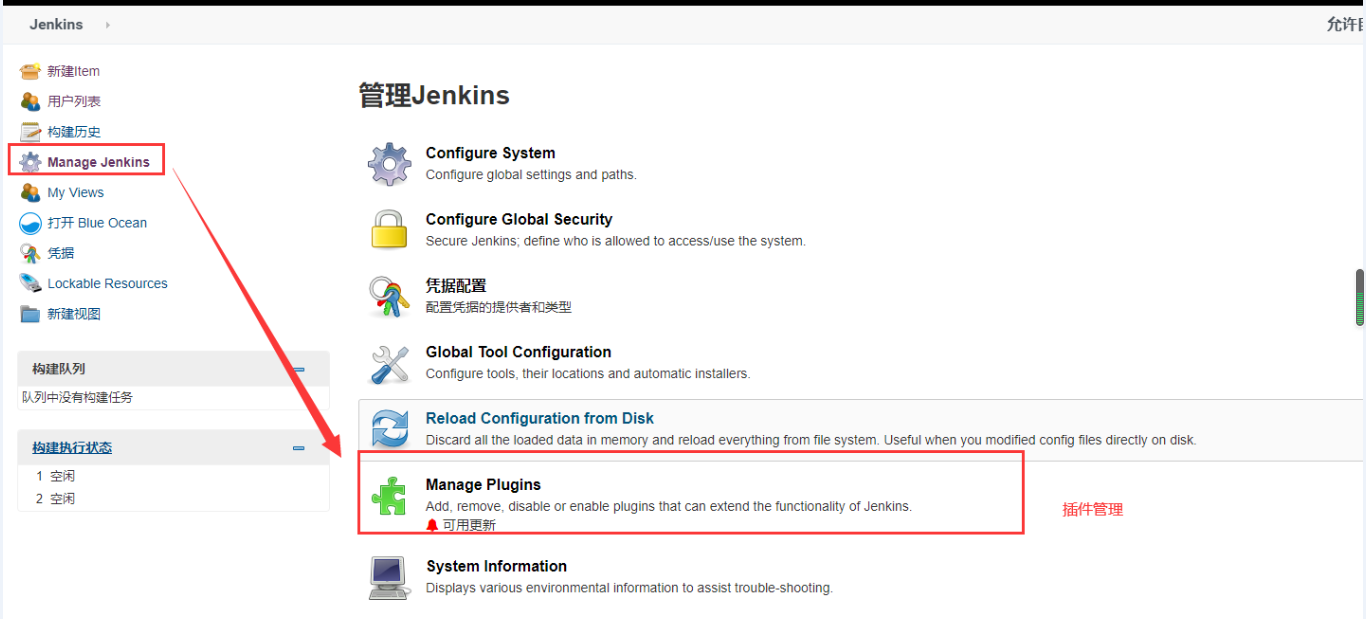Screen dimensions: 1366x619
Task: Click the Blue Ocean circle icon
Action: tap(30, 223)
